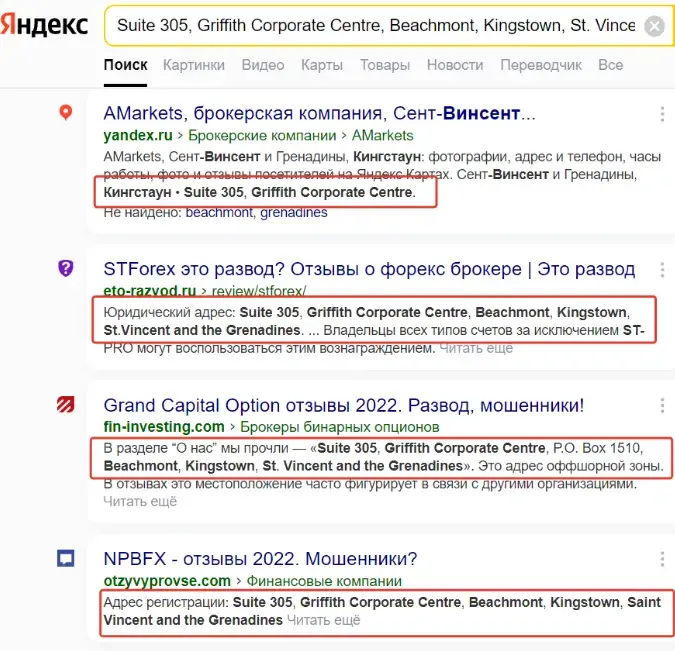Go to the Новости tab
This screenshot has width=675, height=651.
(x=455, y=65)
